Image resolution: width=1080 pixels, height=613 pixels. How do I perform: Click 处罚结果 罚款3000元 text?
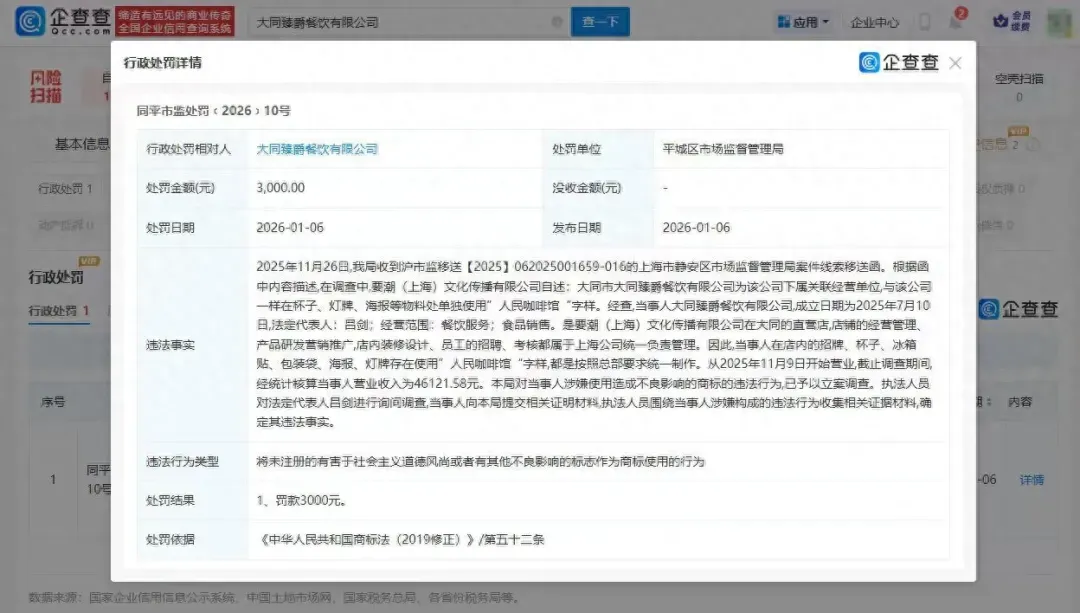point(301,501)
